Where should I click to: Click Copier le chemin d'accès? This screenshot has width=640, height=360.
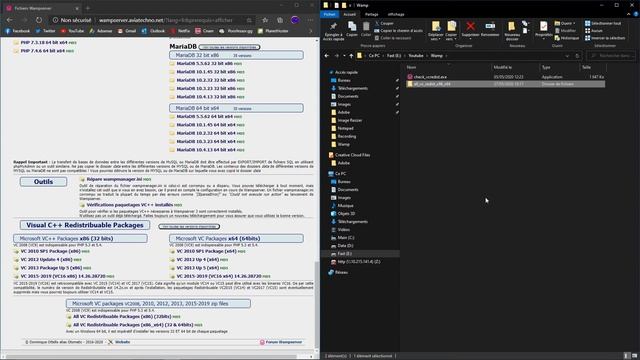pyautogui.click(x=398, y=31)
